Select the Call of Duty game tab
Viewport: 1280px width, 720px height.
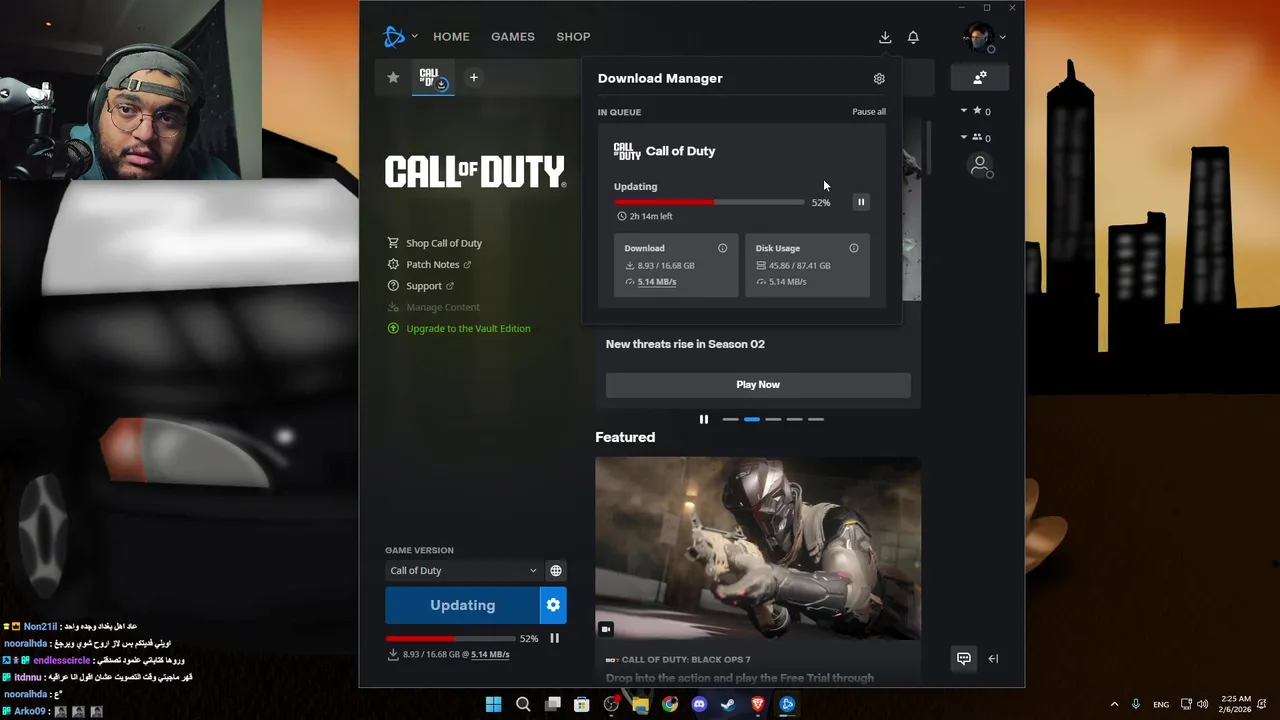pos(433,78)
